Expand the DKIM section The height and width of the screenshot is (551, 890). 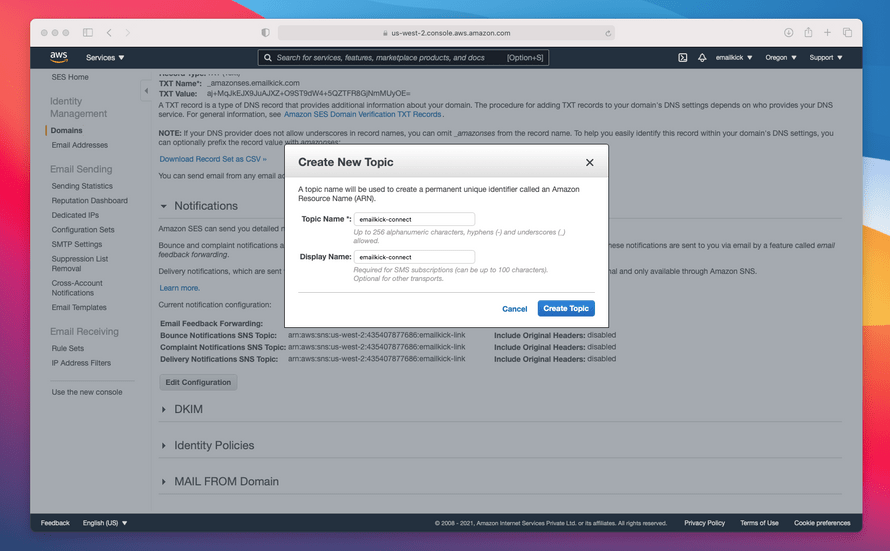click(x=164, y=409)
